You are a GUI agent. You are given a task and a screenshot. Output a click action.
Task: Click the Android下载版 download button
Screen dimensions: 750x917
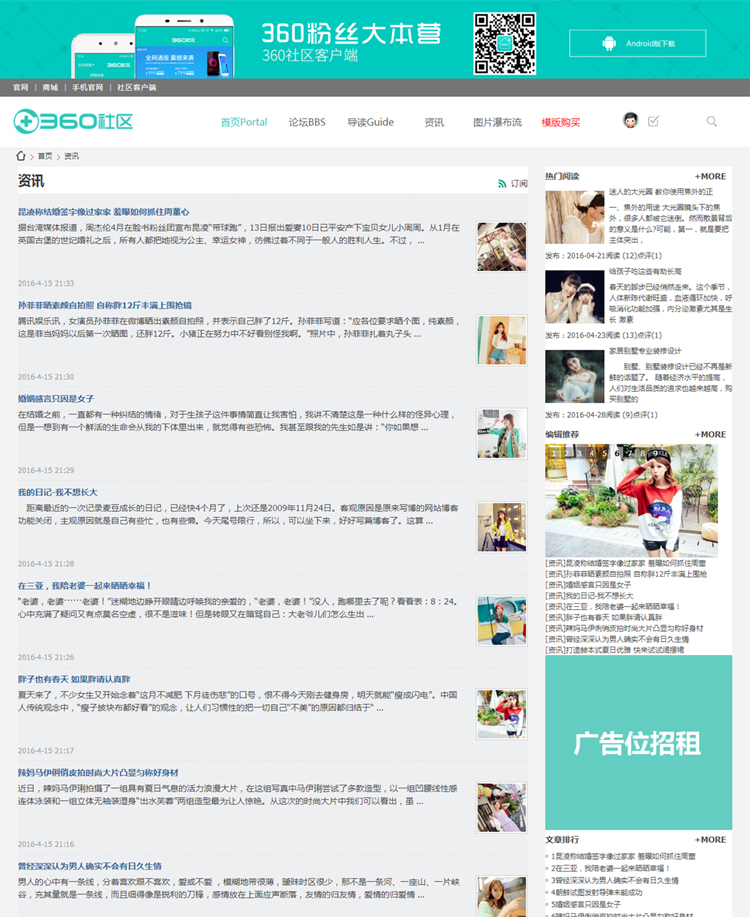tap(637, 43)
